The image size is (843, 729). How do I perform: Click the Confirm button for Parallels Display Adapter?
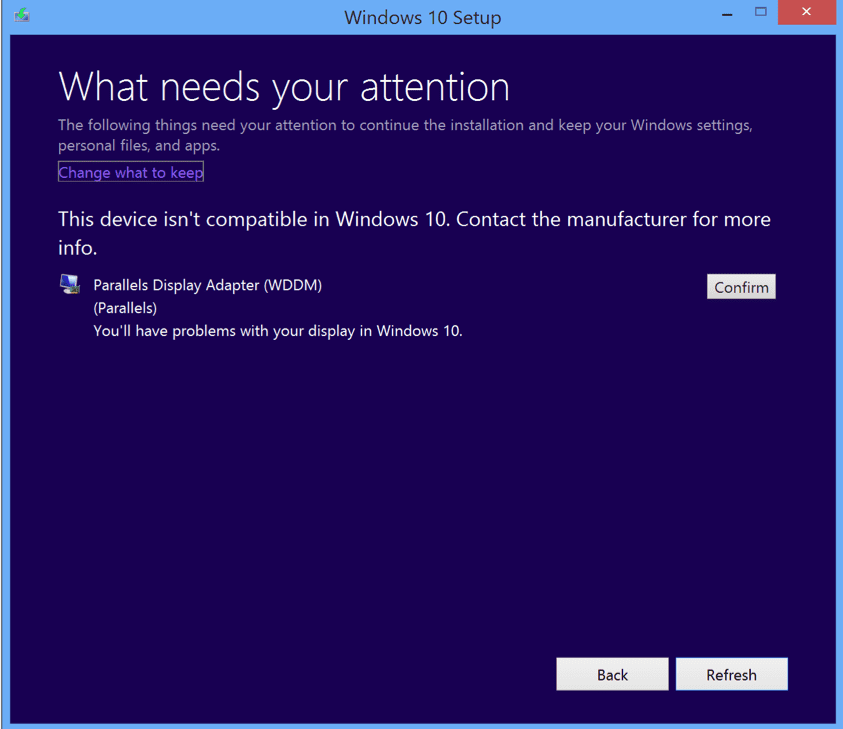(x=741, y=287)
